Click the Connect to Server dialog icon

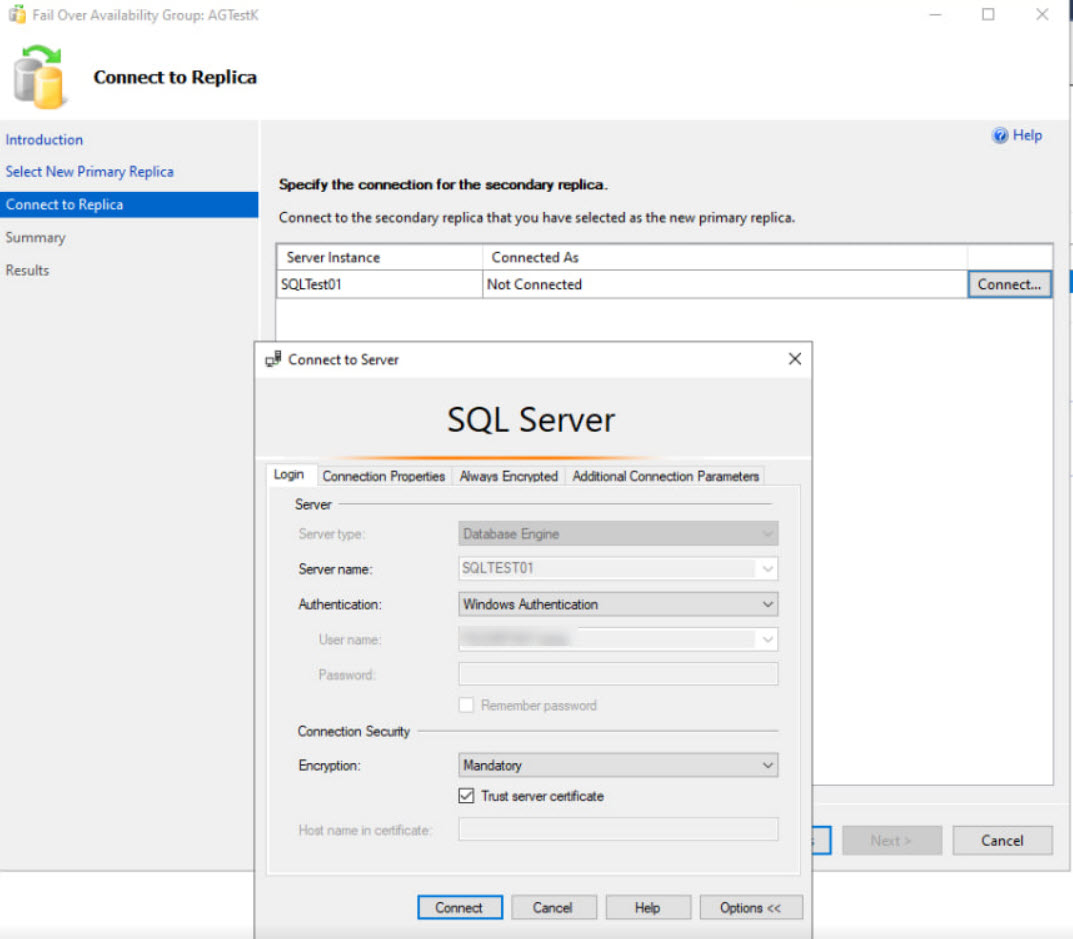pyautogui.click(x=273, y=359)
